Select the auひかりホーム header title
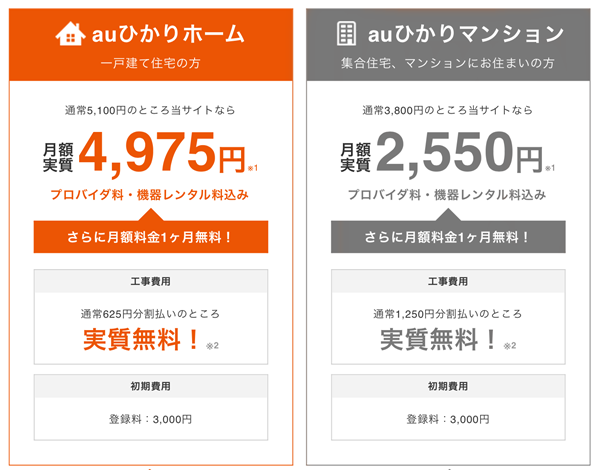This screenshot has width=600, height=470. tap(168, 34)
